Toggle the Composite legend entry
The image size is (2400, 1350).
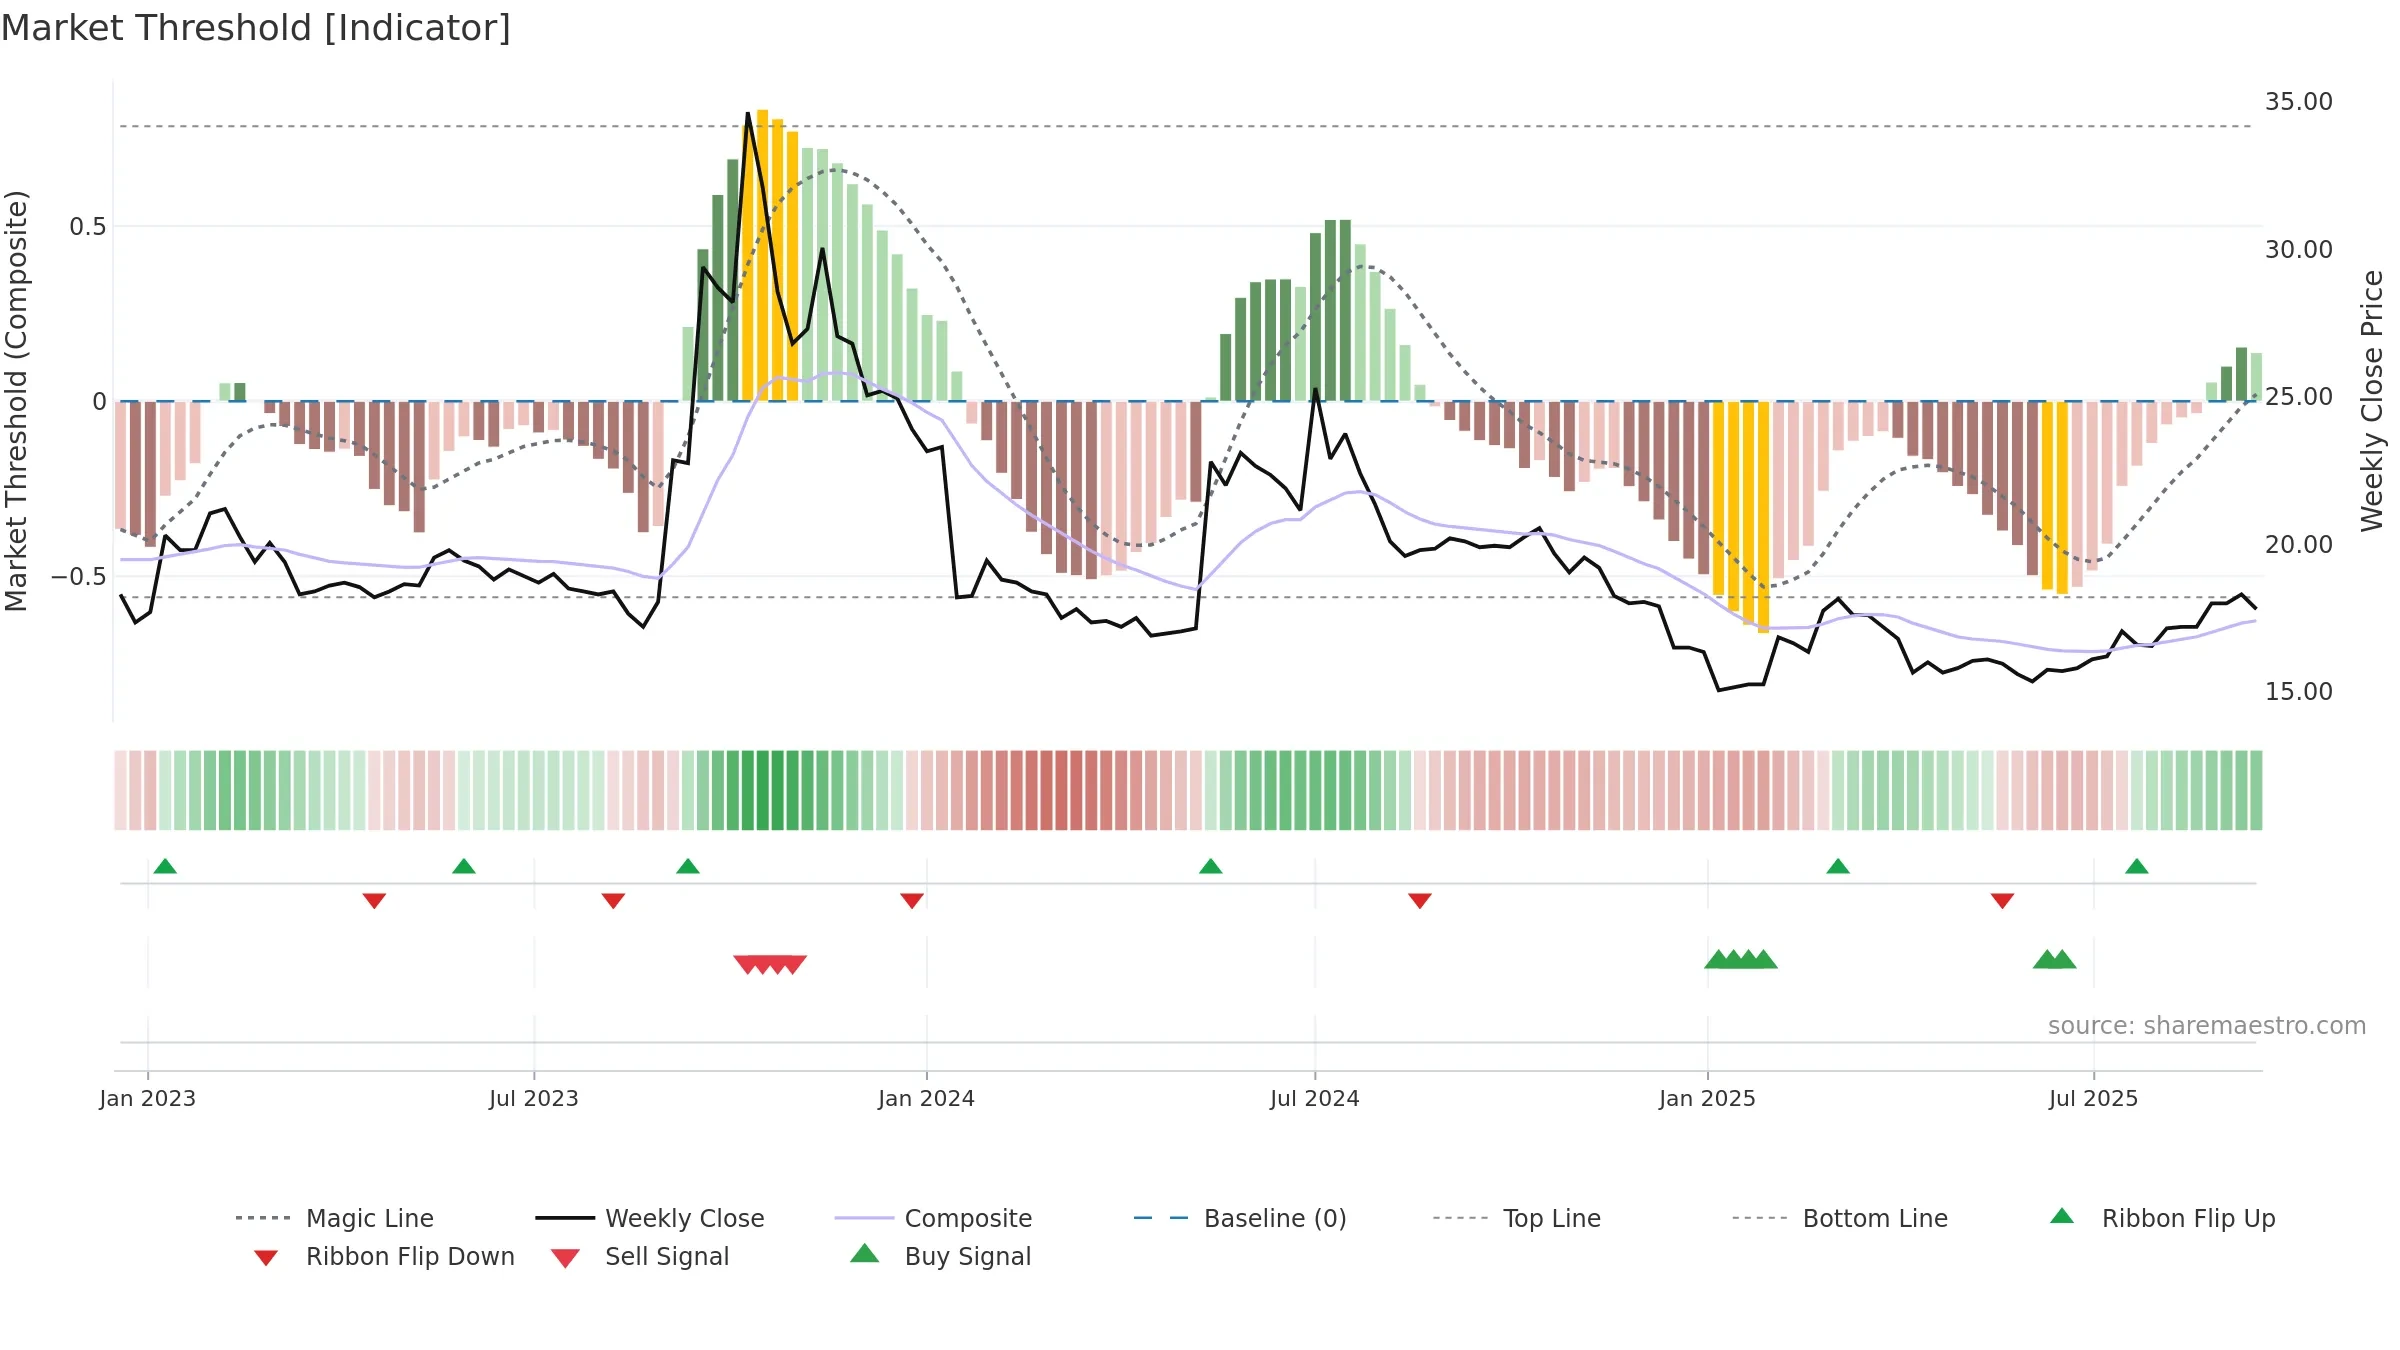pos(933,1218)
